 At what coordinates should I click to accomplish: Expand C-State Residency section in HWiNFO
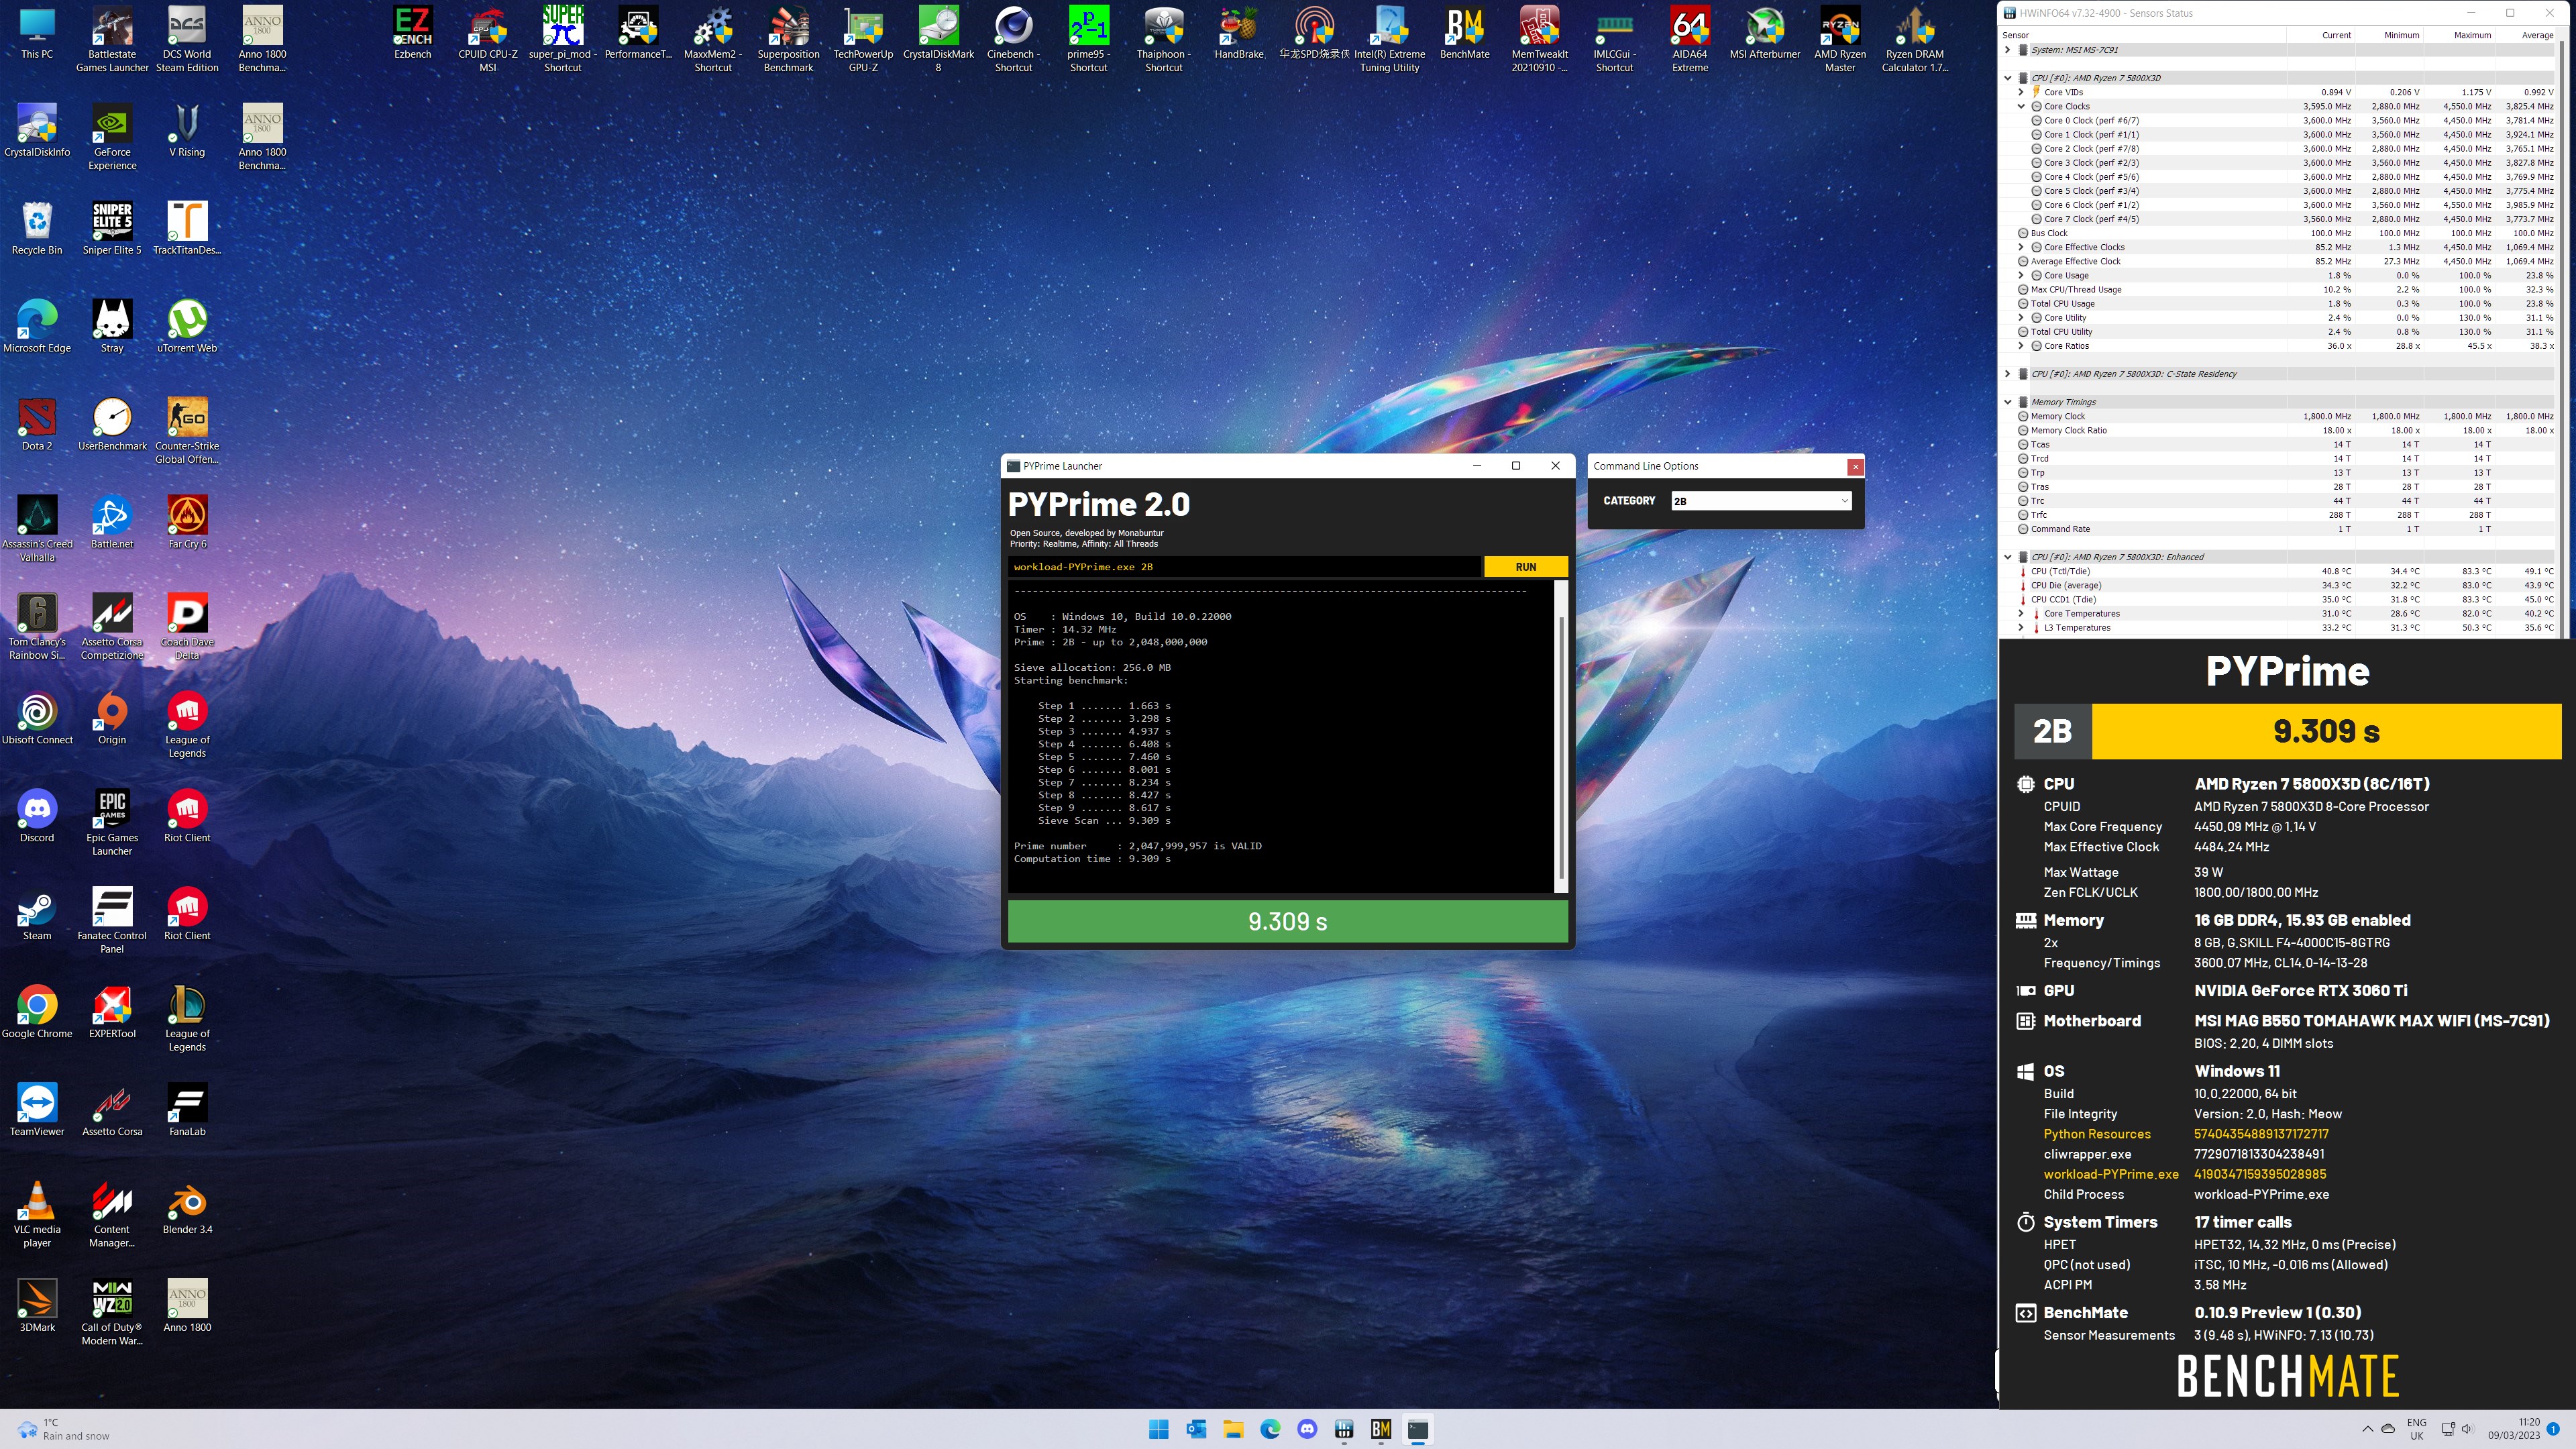[x=2007, y=374]
